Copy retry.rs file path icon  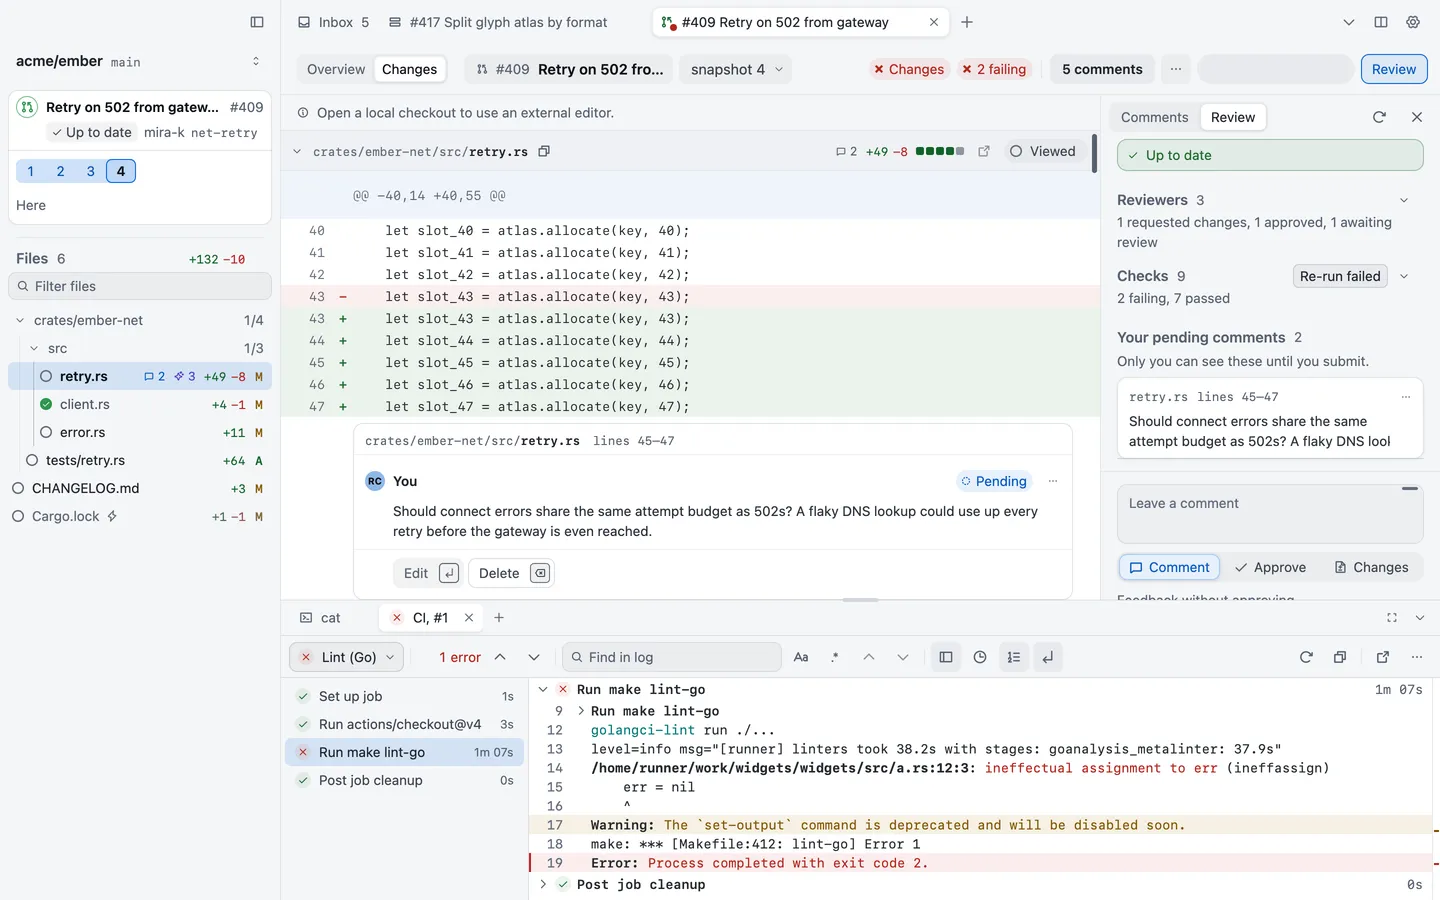pyautogui.click(x=544, y=151)
